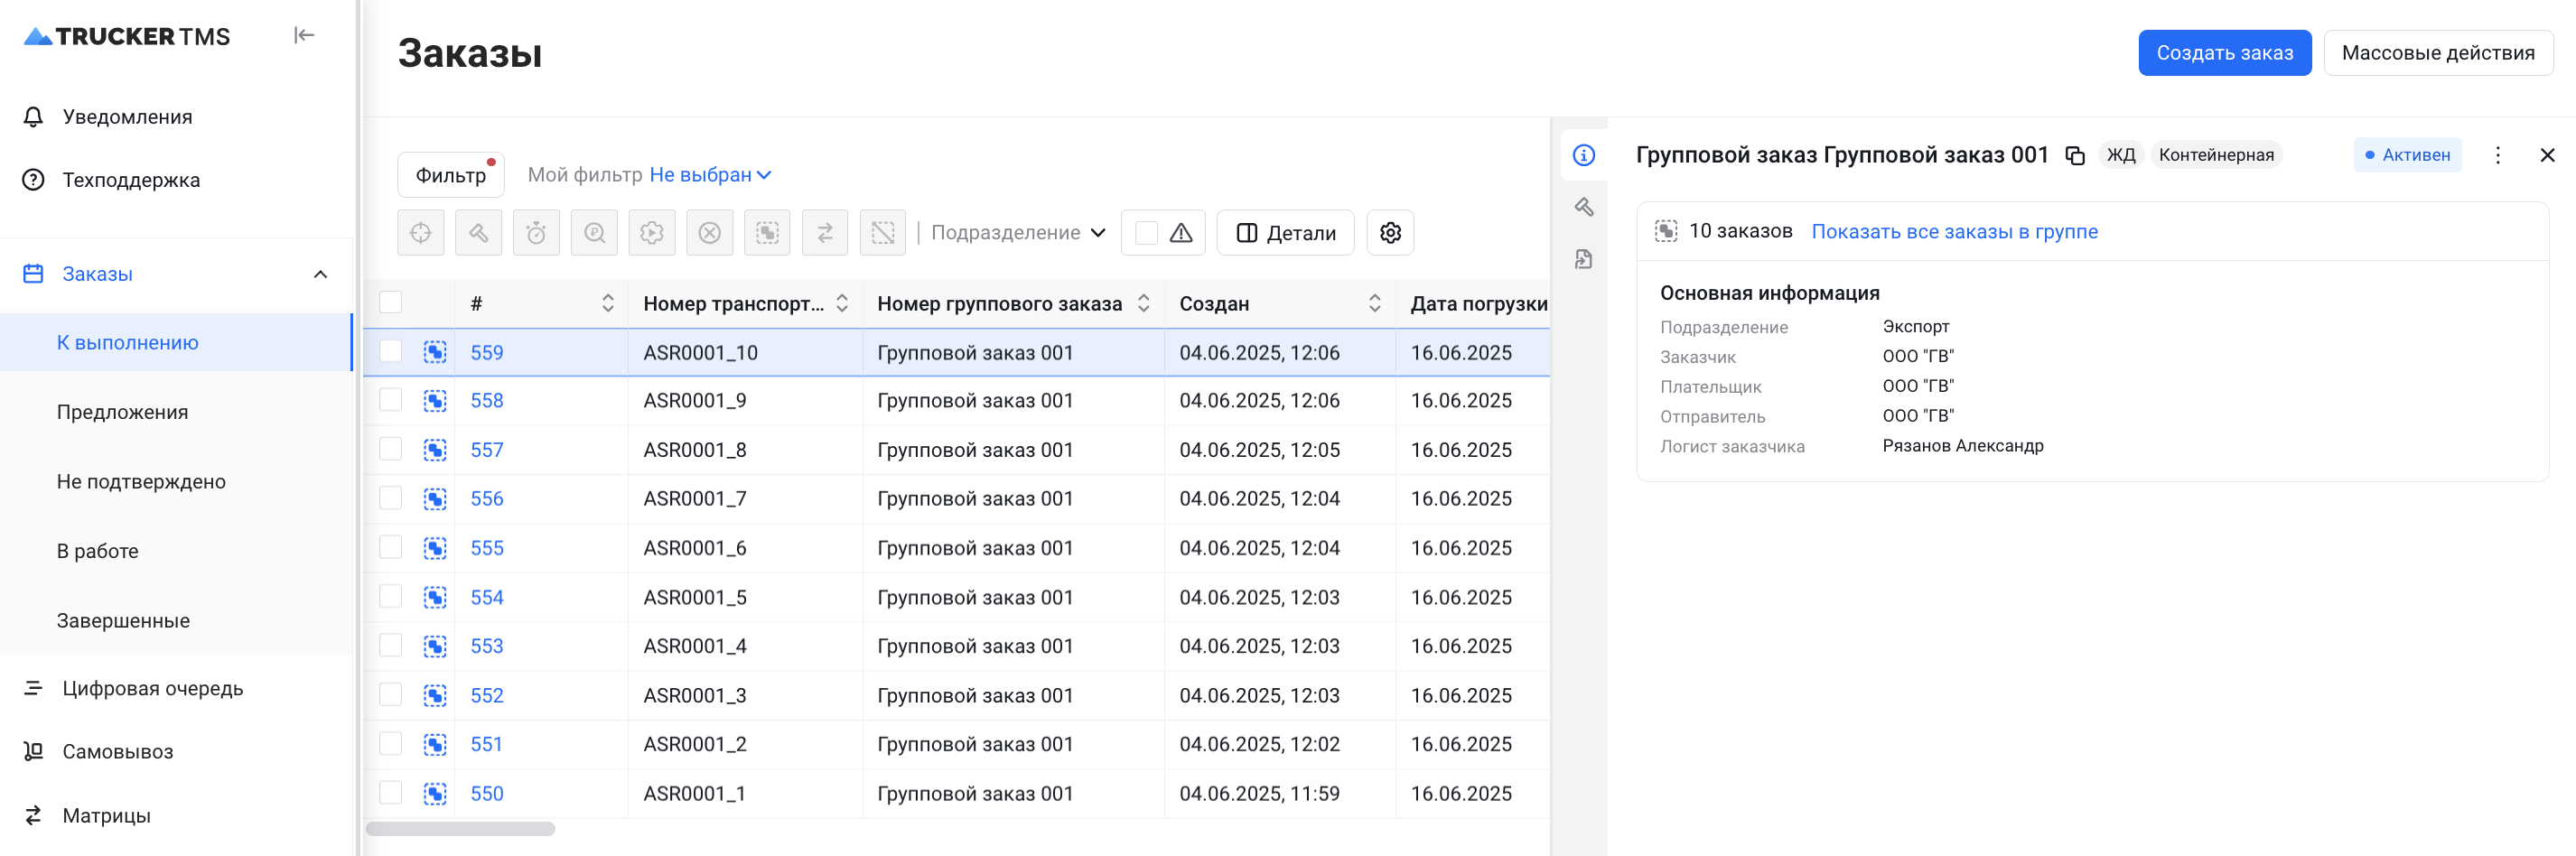Toggle the select-all header checkbox
This screenshot has width=2576, height=856.
pyautogui.click(x=391, y=302)
